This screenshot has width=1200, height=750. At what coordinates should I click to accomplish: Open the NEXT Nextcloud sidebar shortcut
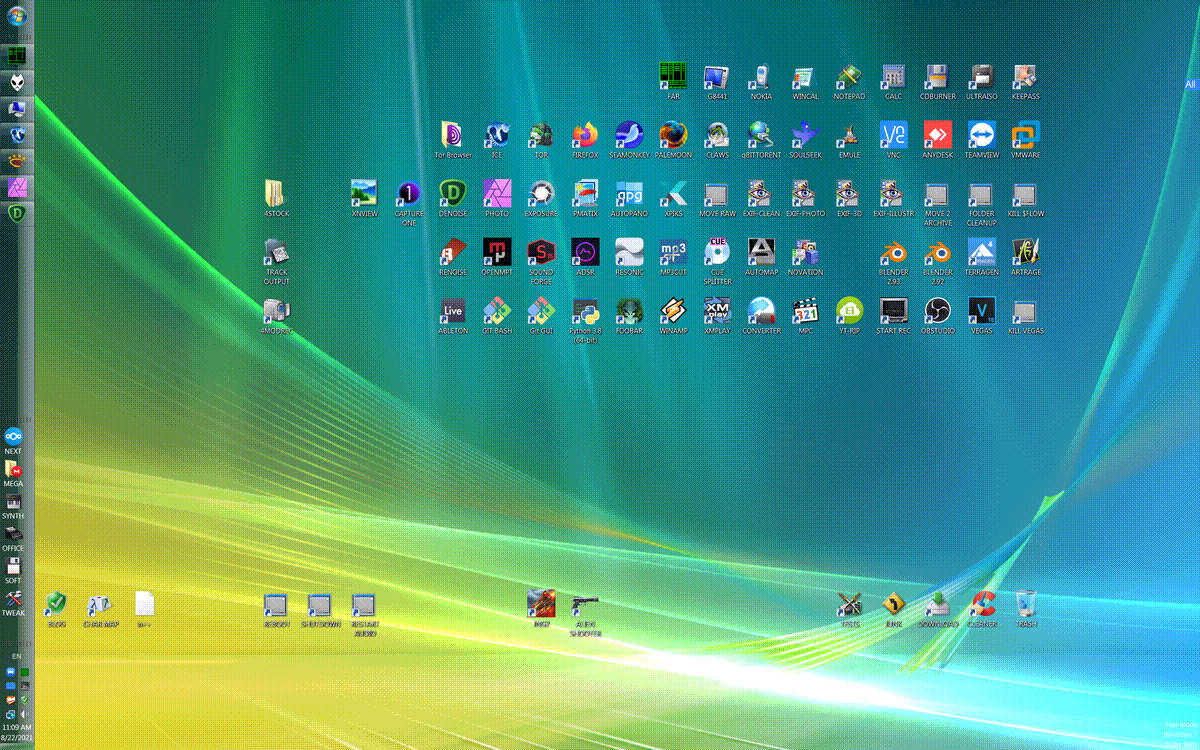13,441
